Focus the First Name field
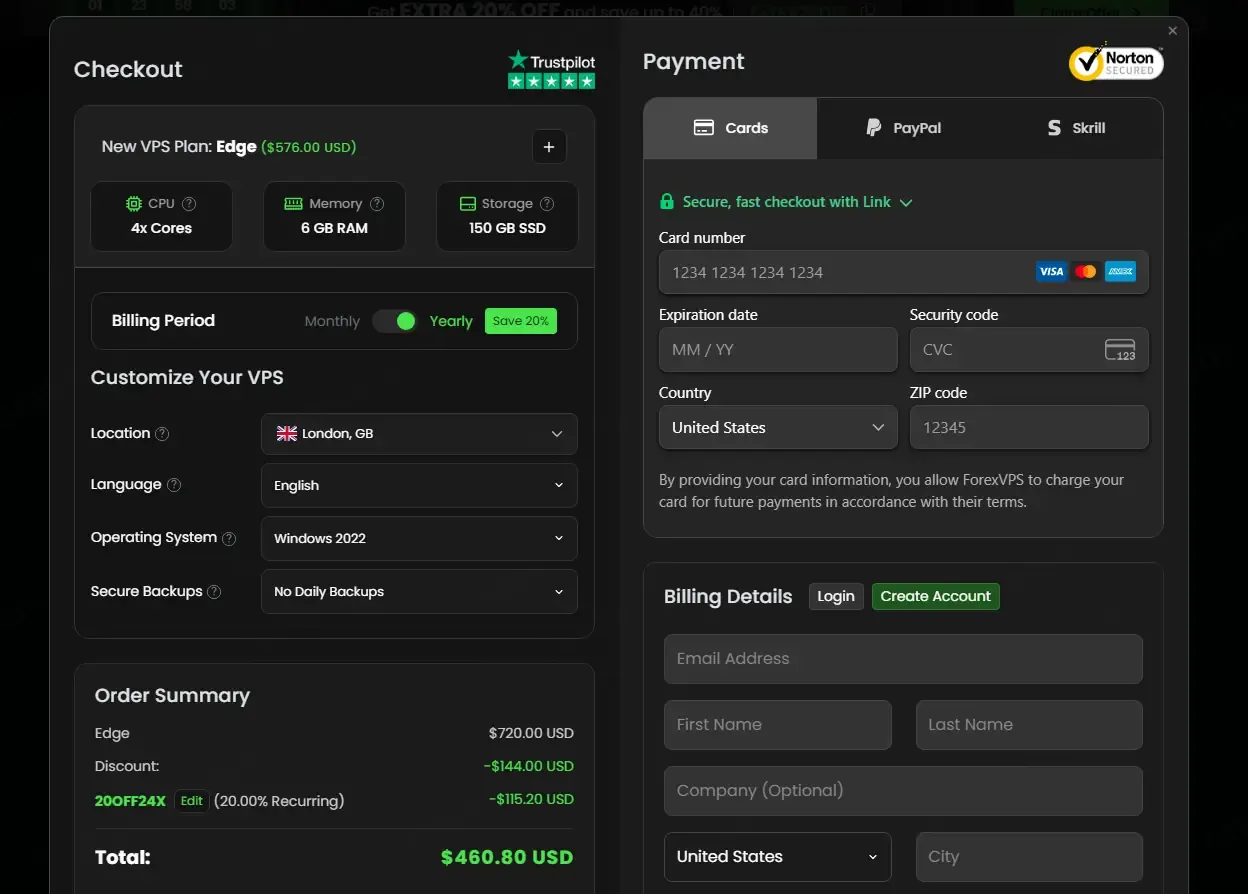Viewport: 1248px width, 894px height. (x=778, y=725)
